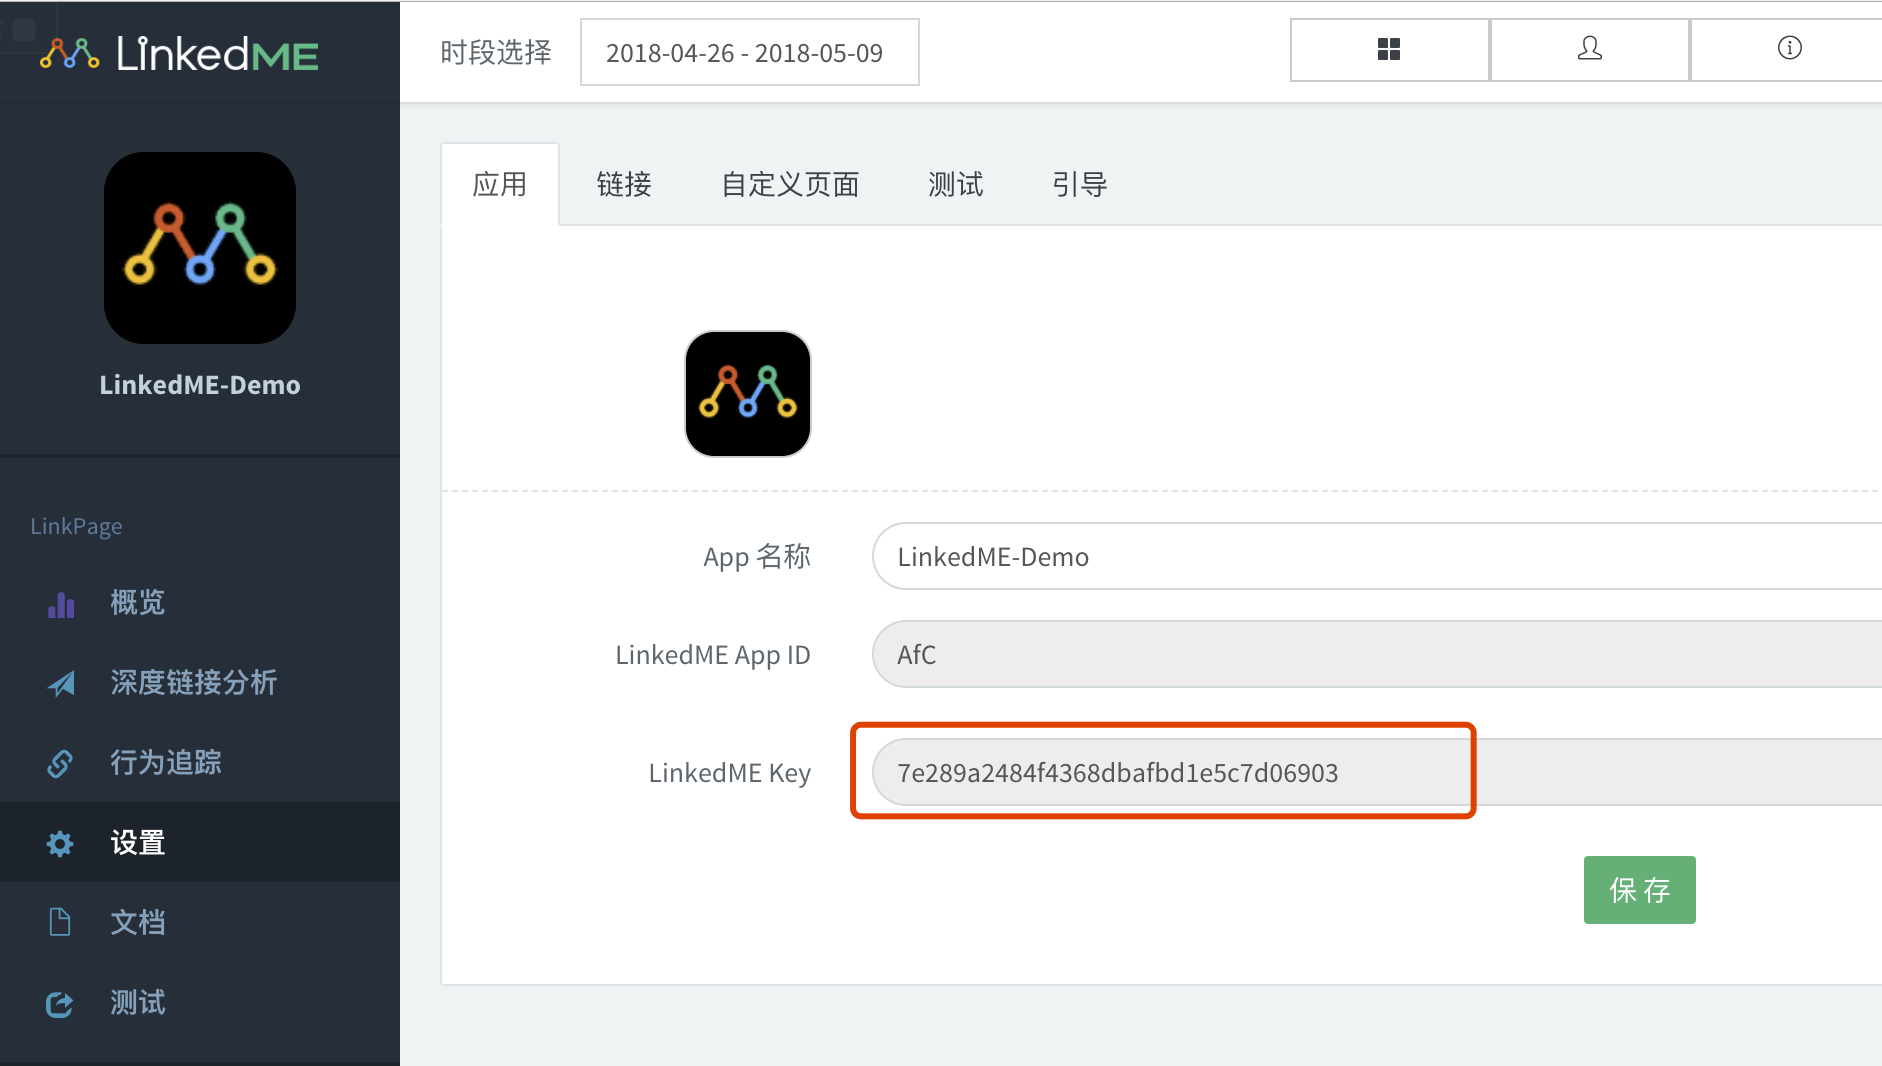This screenshot has width=1882, height=1066.
Task: Click the LinkedME App ID field
Action: [x=1377, y=654]
